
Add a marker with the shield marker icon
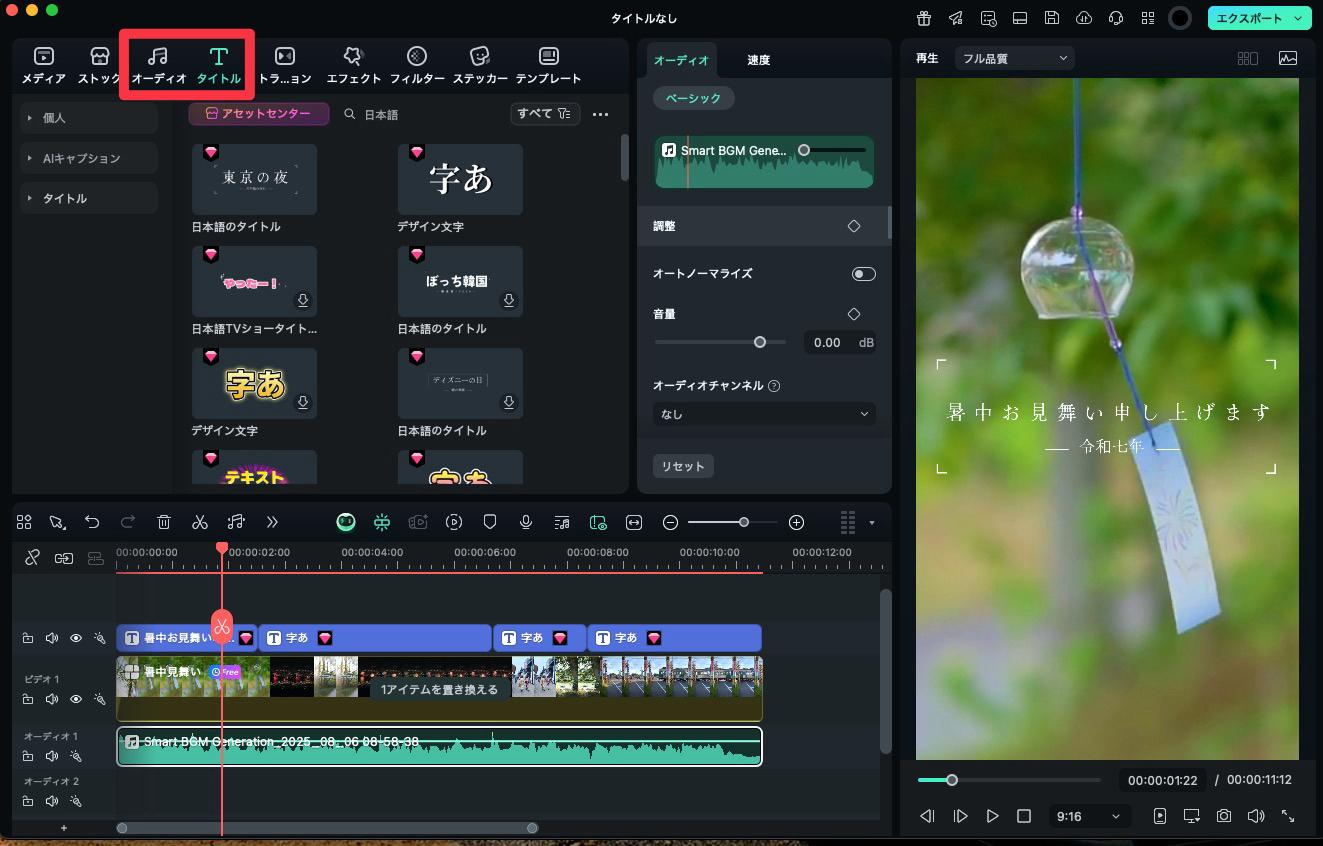[x=490, y=522]
